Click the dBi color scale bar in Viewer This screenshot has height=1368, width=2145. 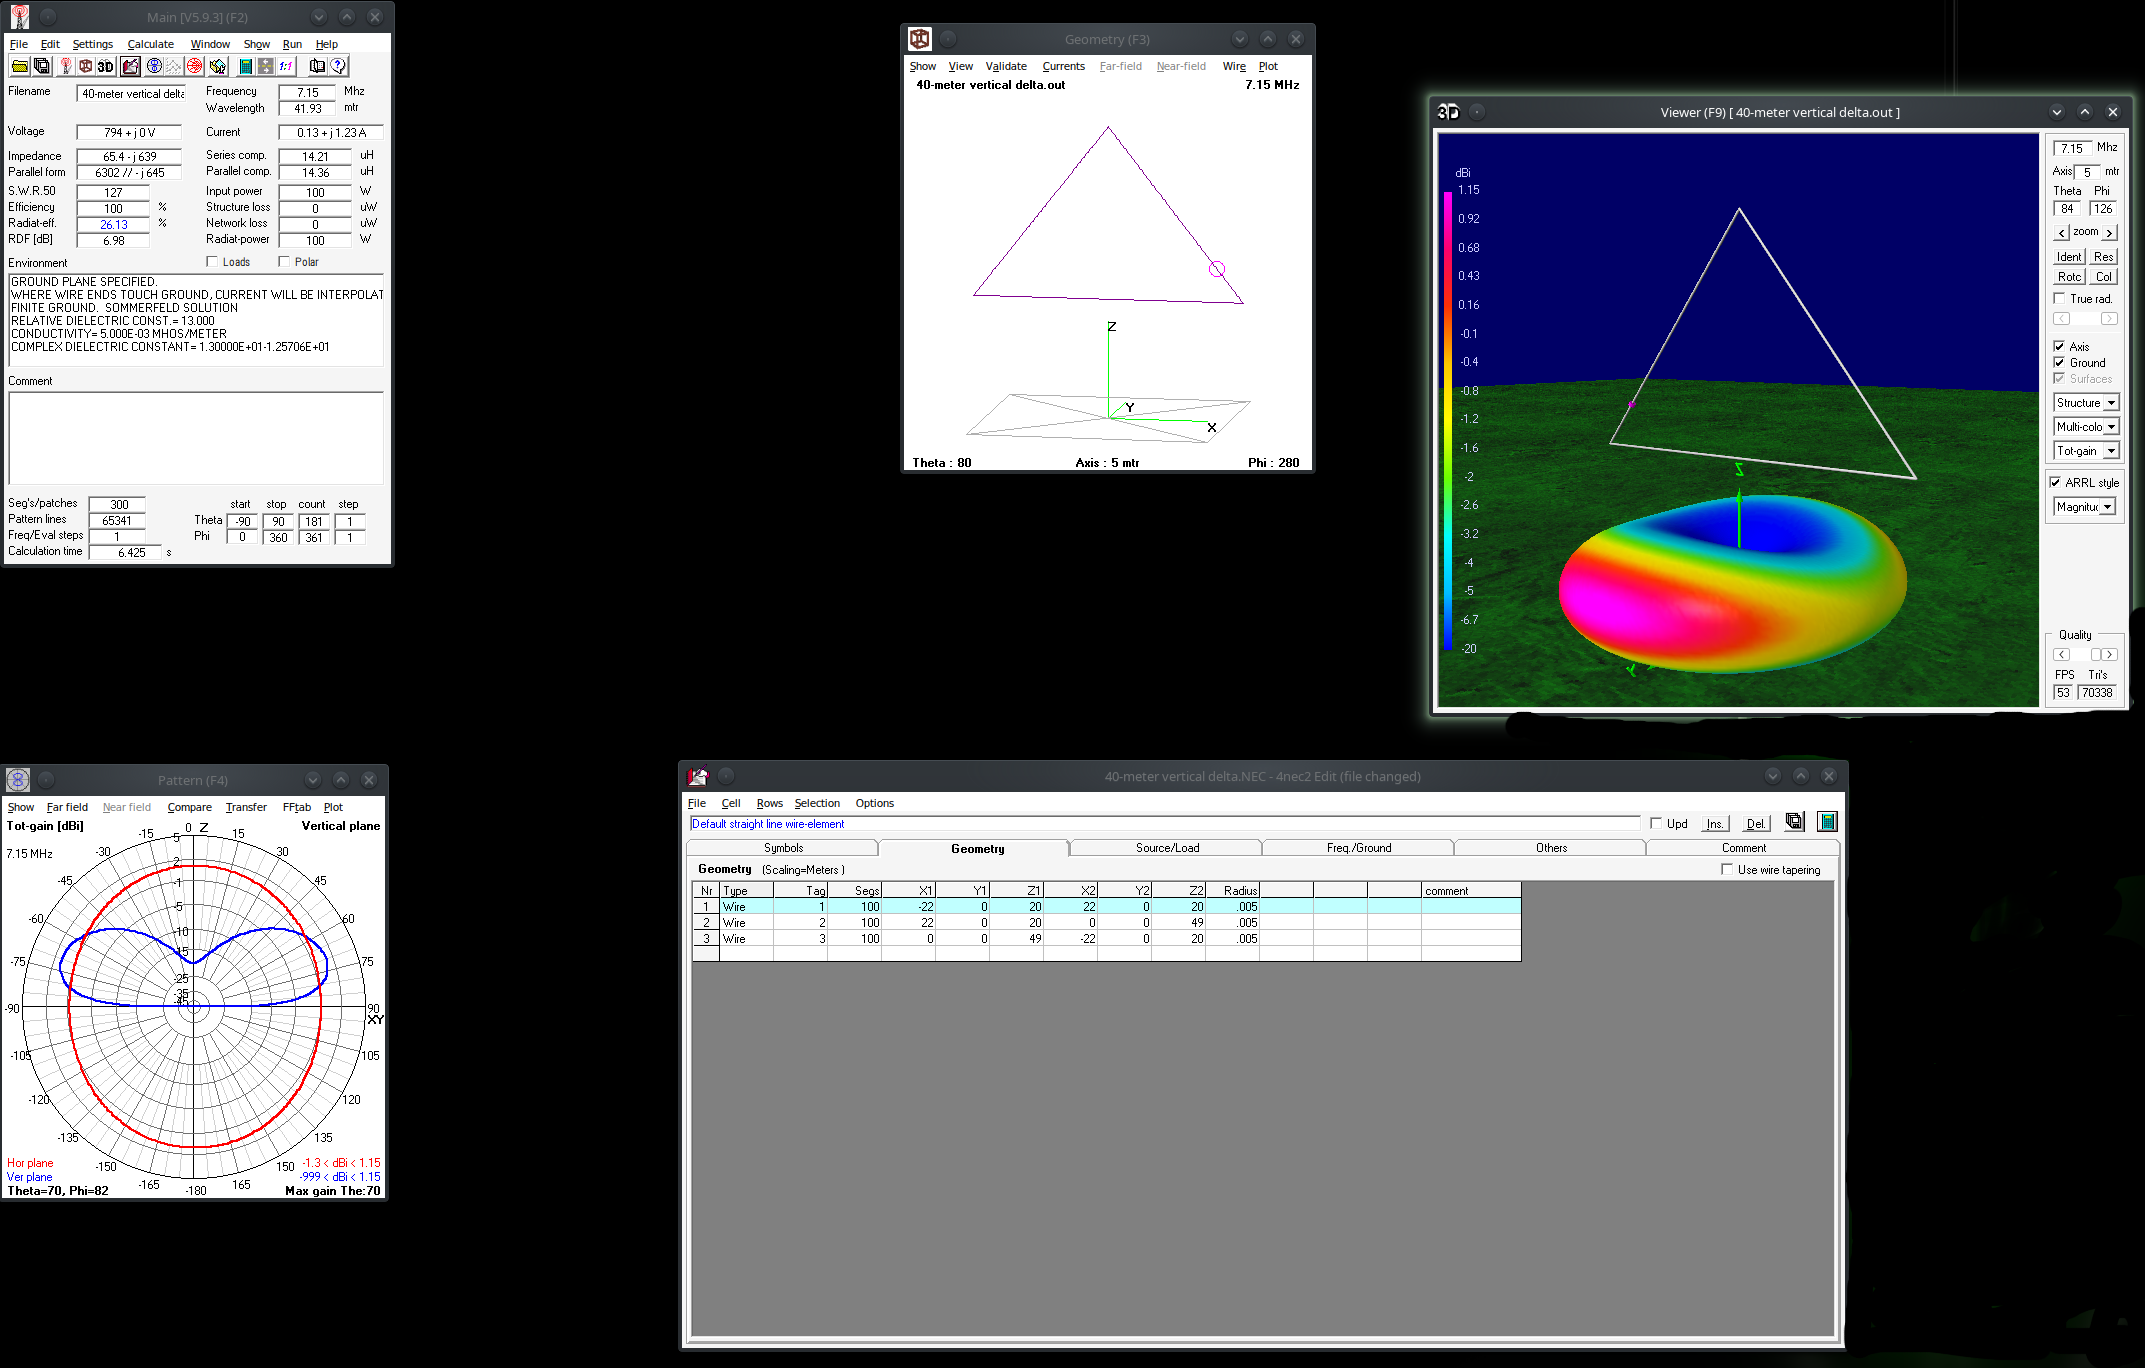tap(1447, 421)
